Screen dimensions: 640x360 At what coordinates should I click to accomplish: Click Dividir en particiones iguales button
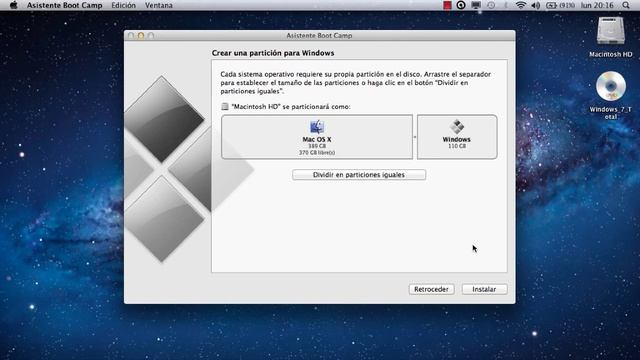point(359,175)
